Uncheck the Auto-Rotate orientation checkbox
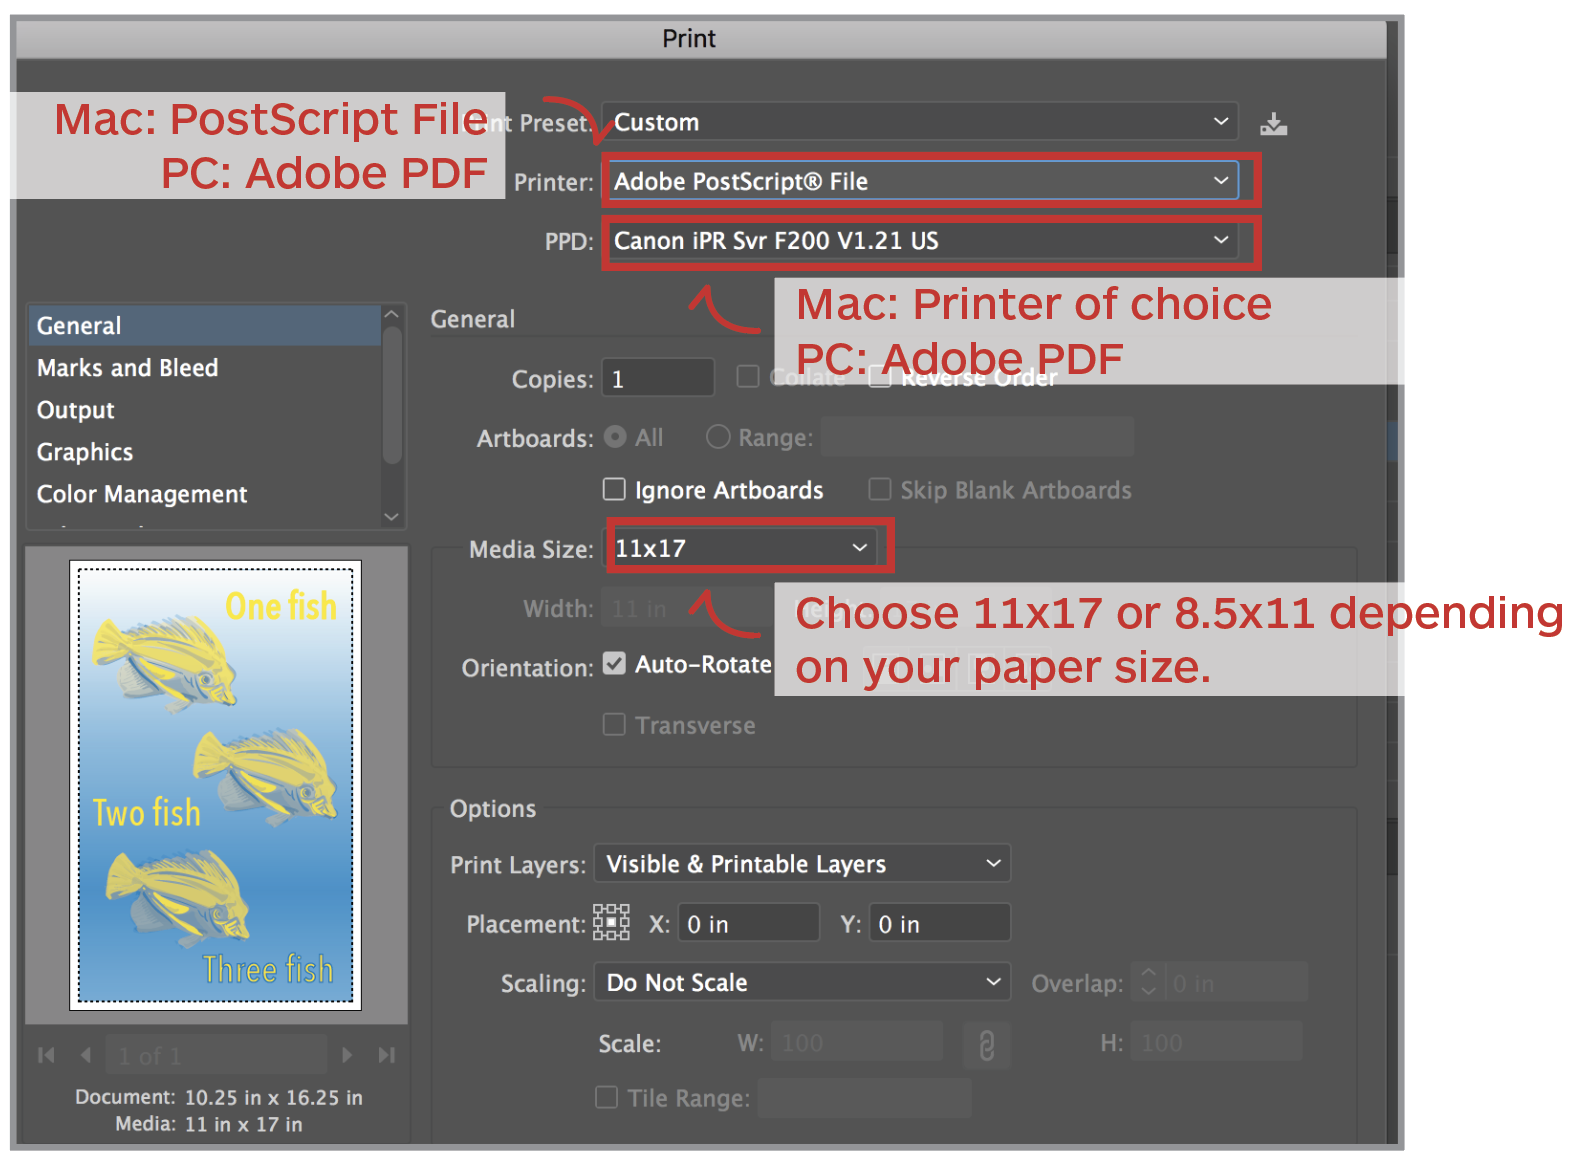The image size is (1578, 1164). [614, 664]
